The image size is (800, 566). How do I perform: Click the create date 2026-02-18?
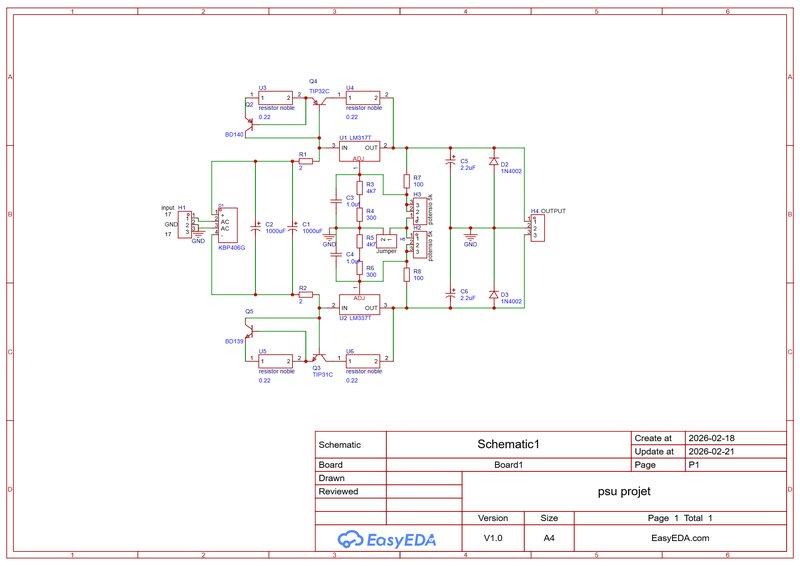[711, 438]
